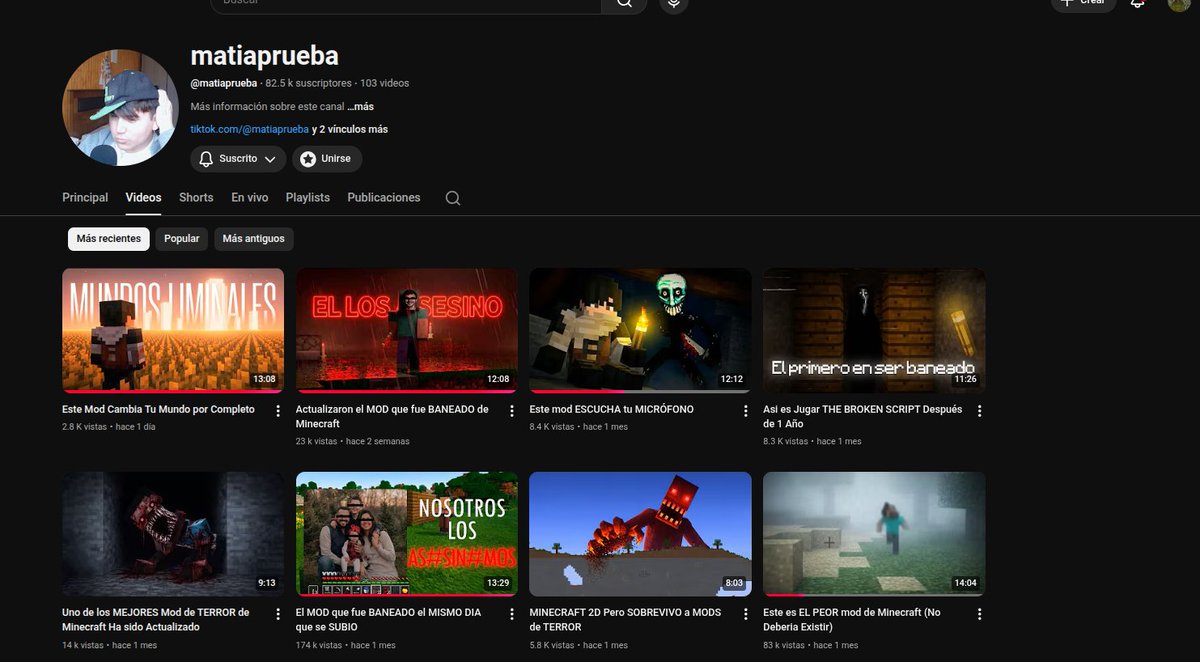Expand channel description with ...más
1200x662 pixels.
[x=360, y=106]
